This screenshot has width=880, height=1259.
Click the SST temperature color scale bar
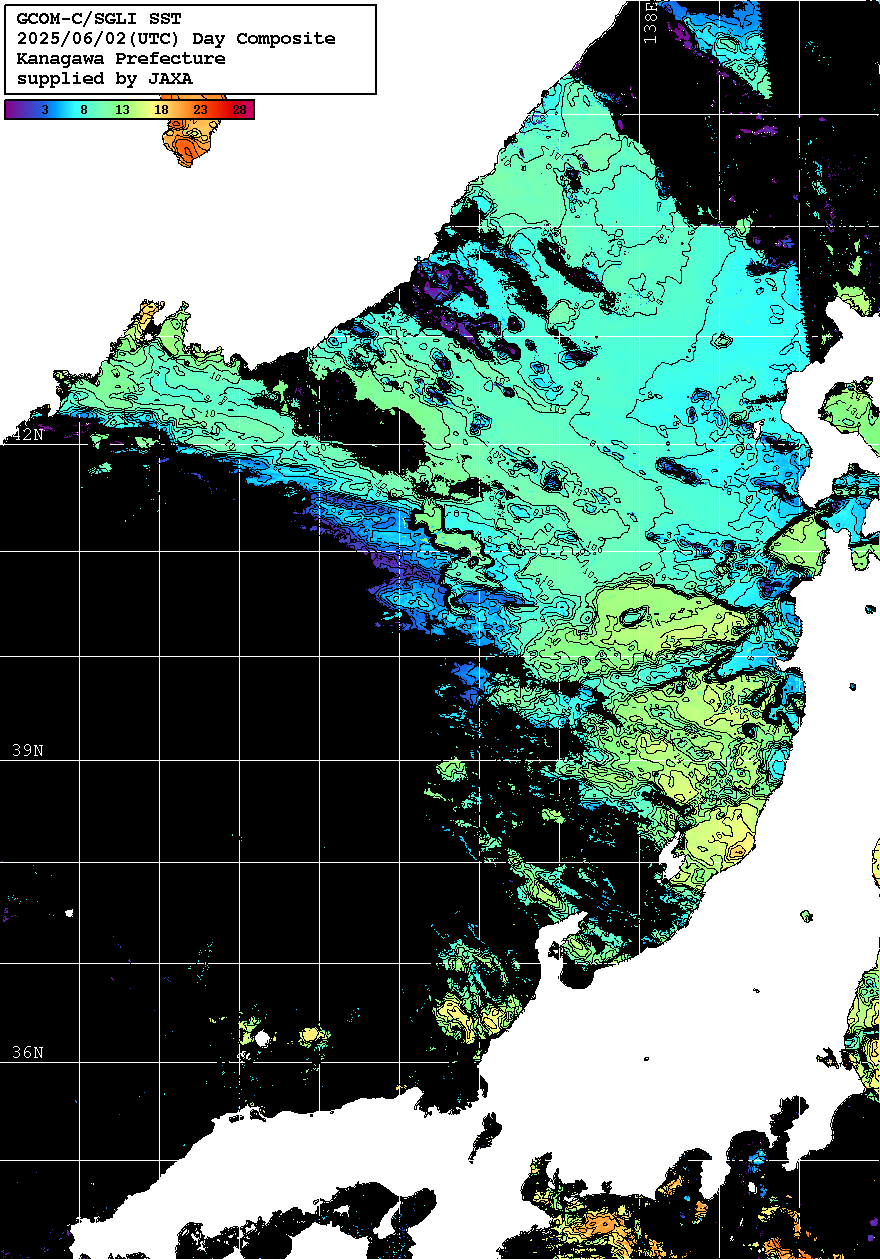click(x=129, y=110)
